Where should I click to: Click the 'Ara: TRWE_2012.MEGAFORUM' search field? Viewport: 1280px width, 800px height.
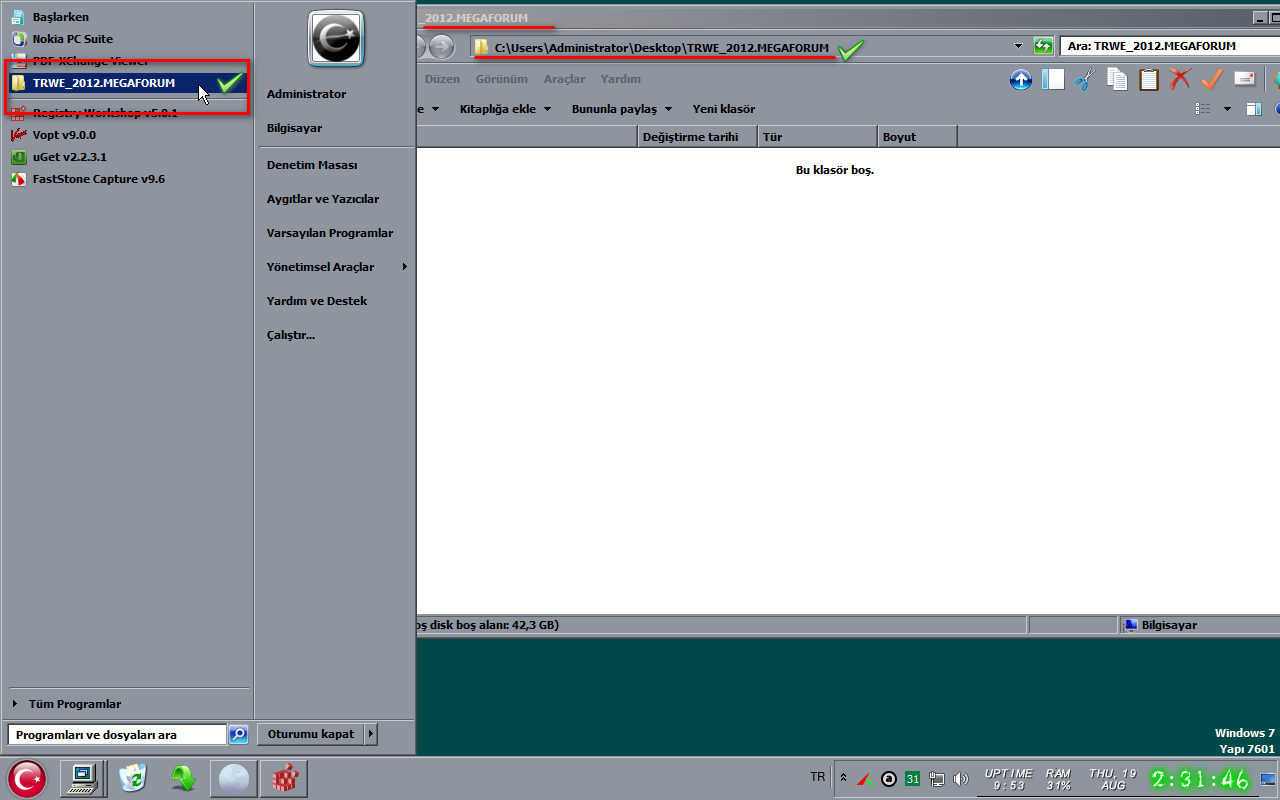pyautogui.click(x=1170, y=46)
